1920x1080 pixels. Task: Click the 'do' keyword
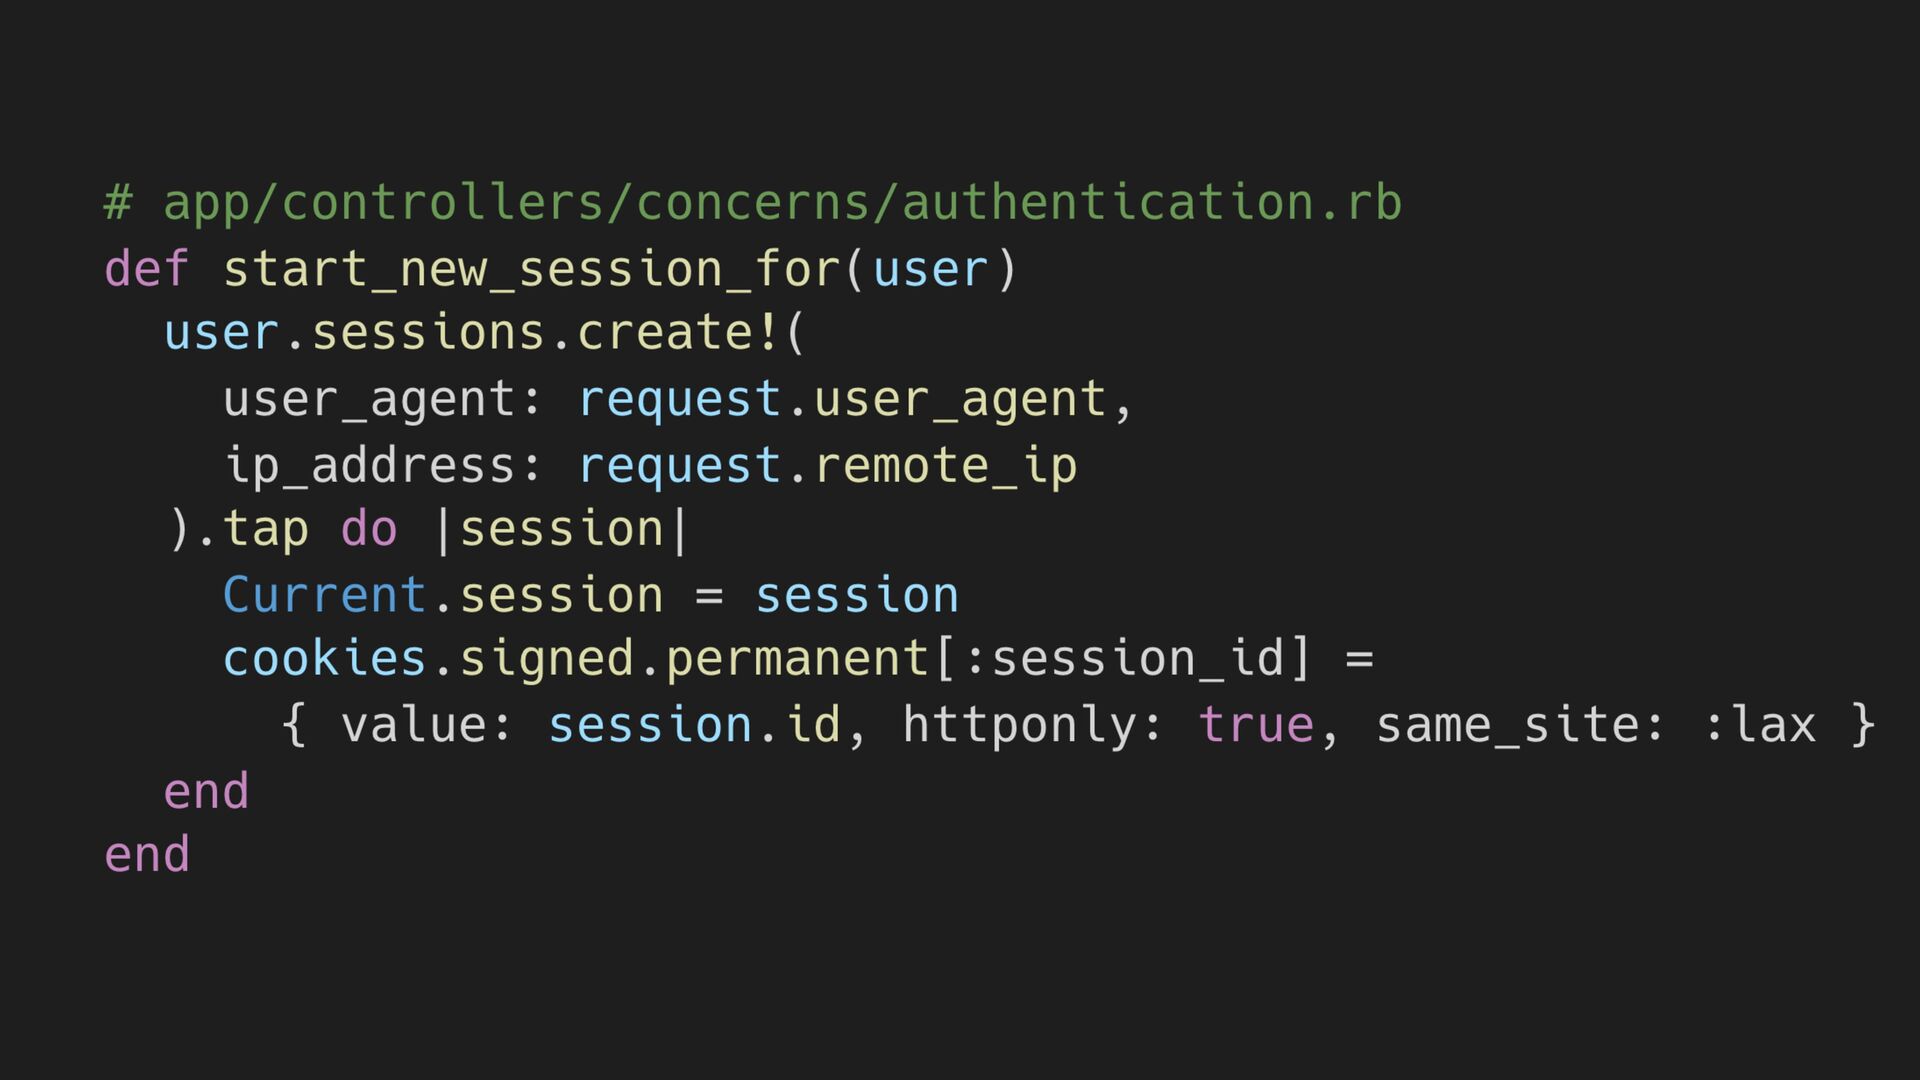click(369, 529)
